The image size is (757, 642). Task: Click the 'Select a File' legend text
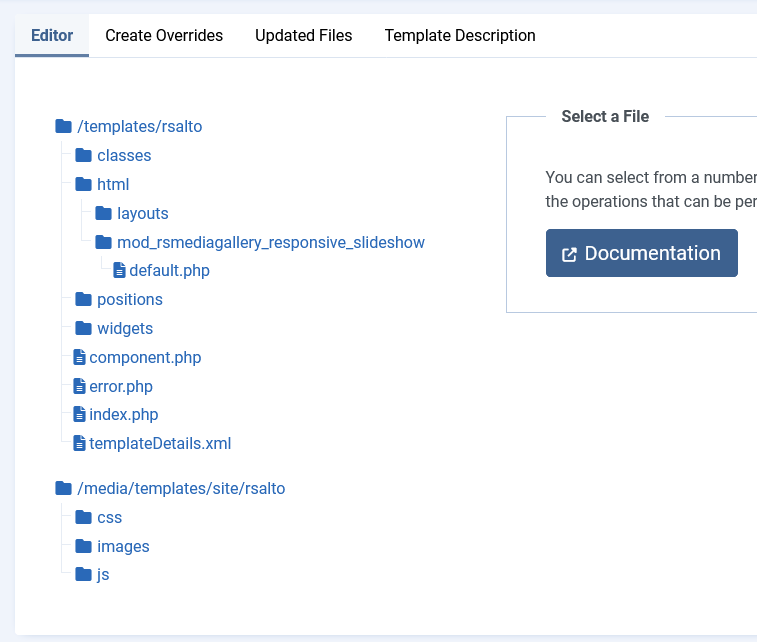pyautogui.click(x=605, y=116)
